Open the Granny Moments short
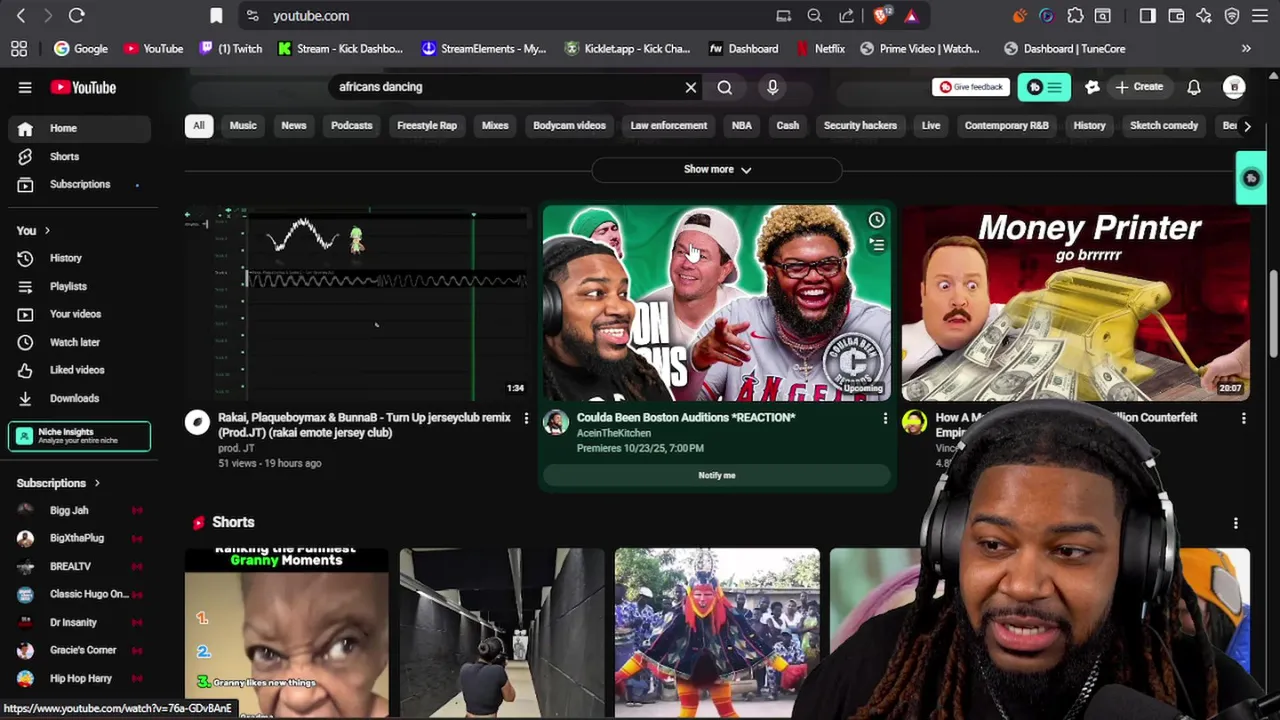Screen dimensions: 1280x720 286,633
